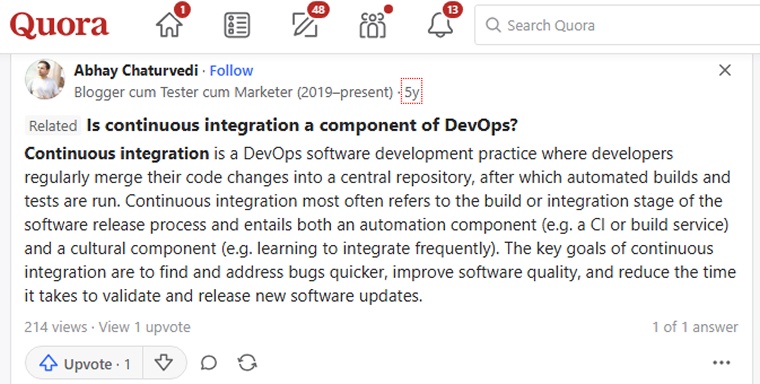Image resolution: width=760 pixels, height=384 pixels.
Task: Follow Abhay Chaturvedi
Action: [x=231, y=71]
